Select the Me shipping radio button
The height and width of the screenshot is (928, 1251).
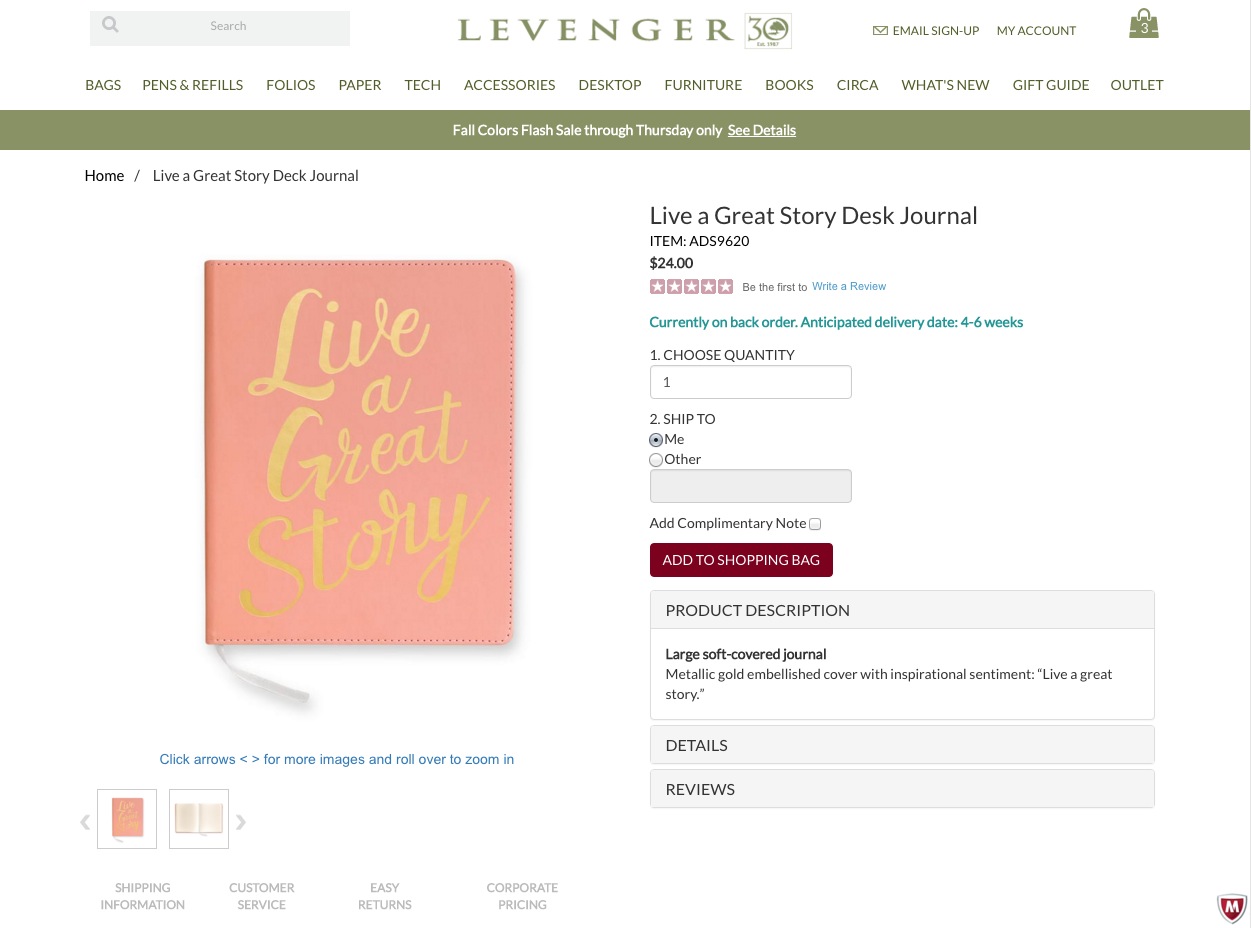pos(656,440)
